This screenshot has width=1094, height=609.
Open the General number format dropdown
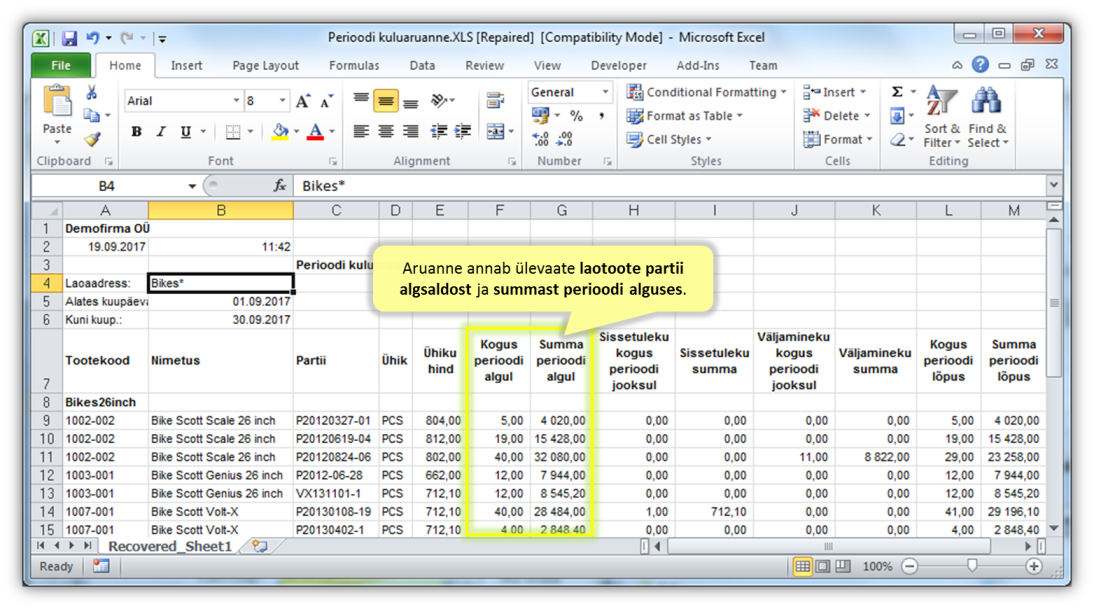(605, 92)
